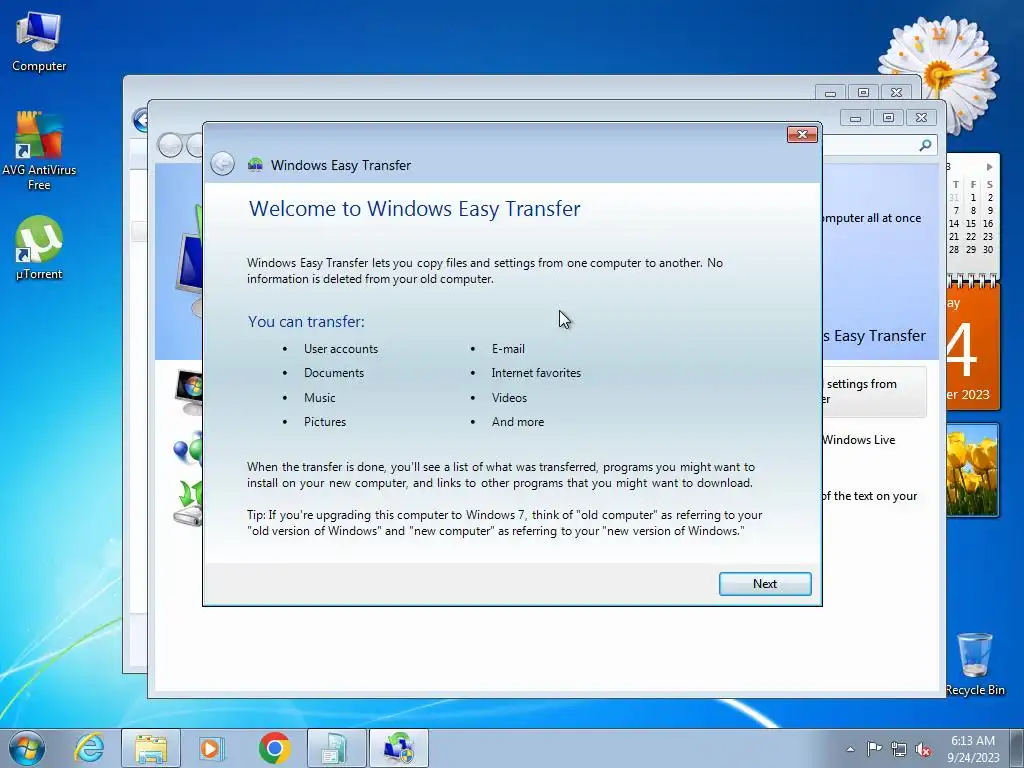Launch Internet Explorer from the taskbar
The height and width of the screenshot is (768, 1024).
(89, 748)
